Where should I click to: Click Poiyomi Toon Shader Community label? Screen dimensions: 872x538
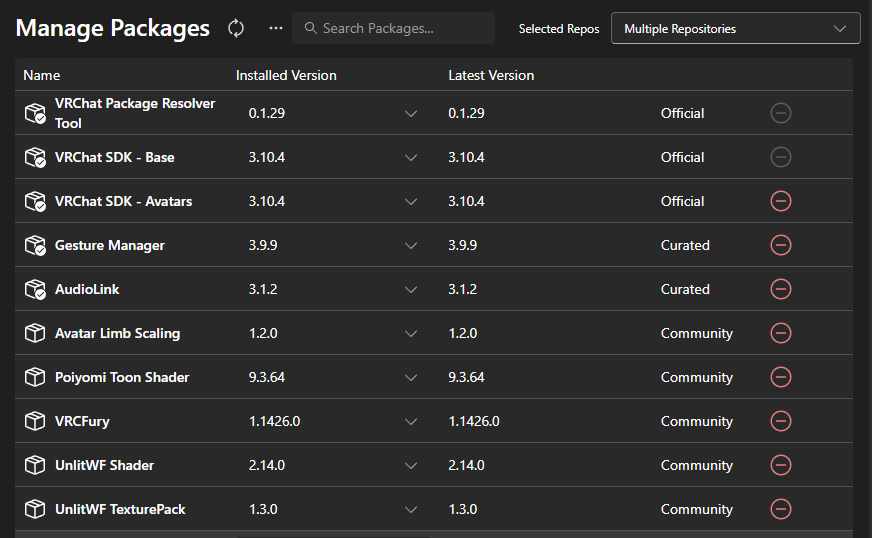(x=697, y=377)
